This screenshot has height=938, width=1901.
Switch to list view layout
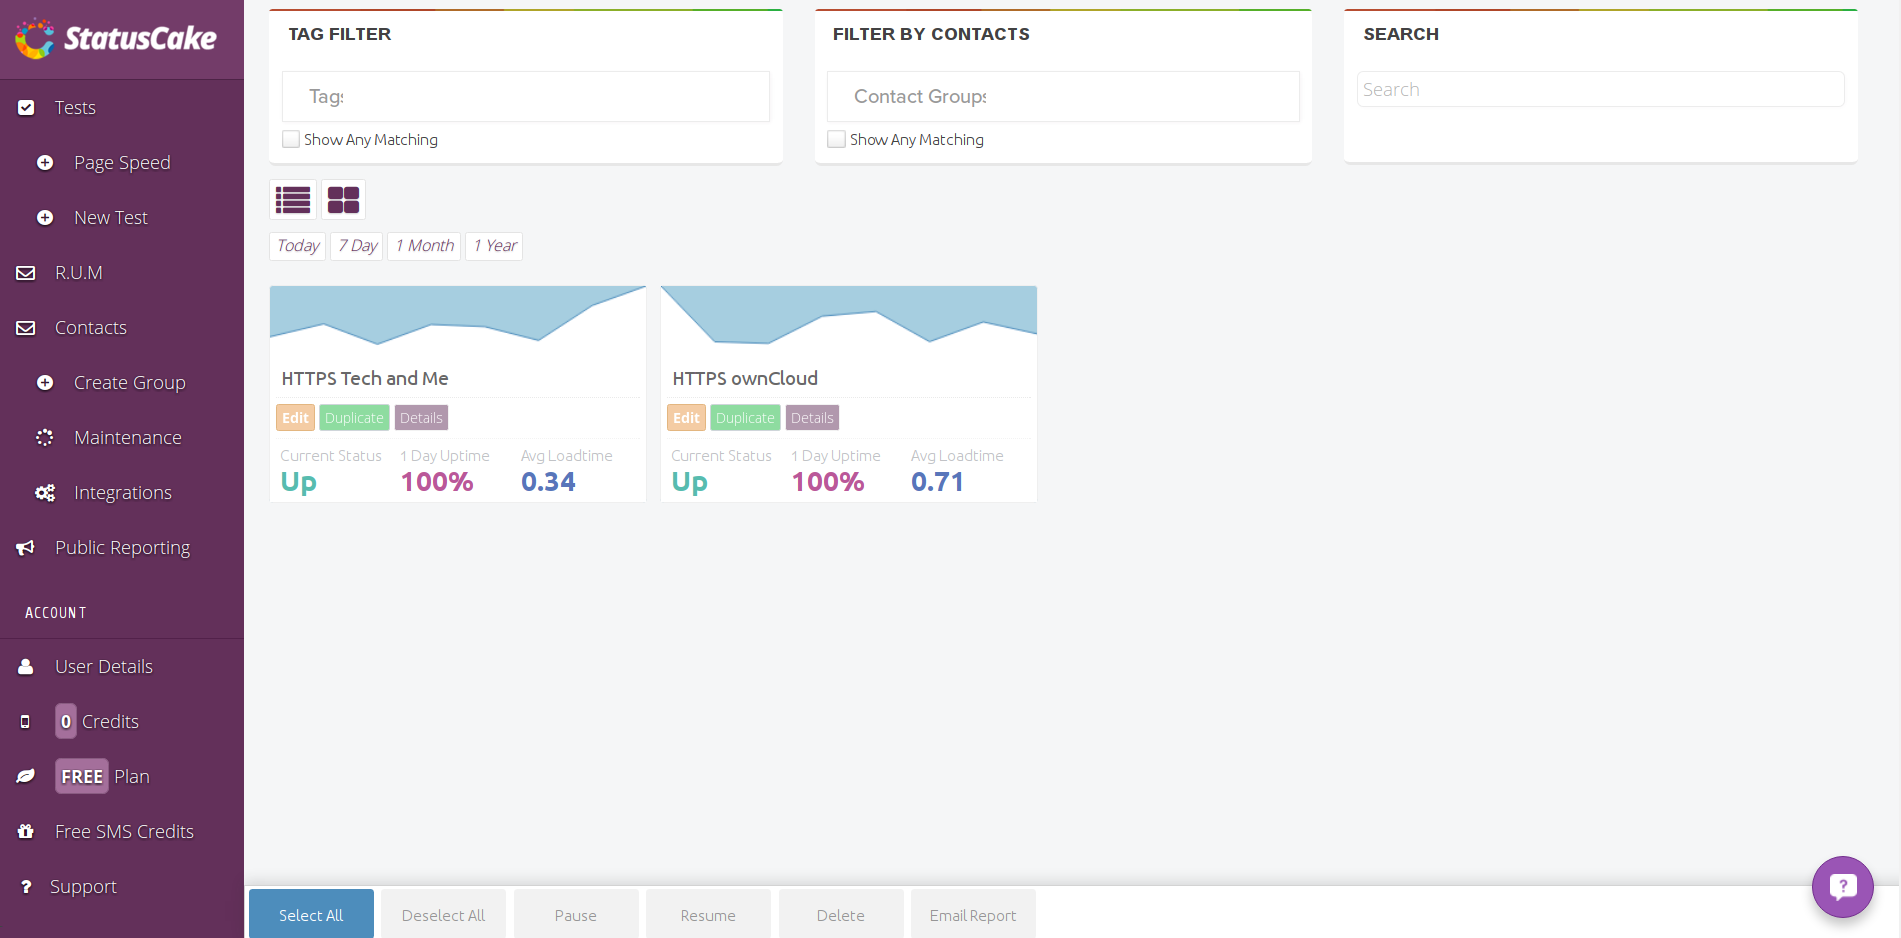pyautogui.click(x=293, y=200)
